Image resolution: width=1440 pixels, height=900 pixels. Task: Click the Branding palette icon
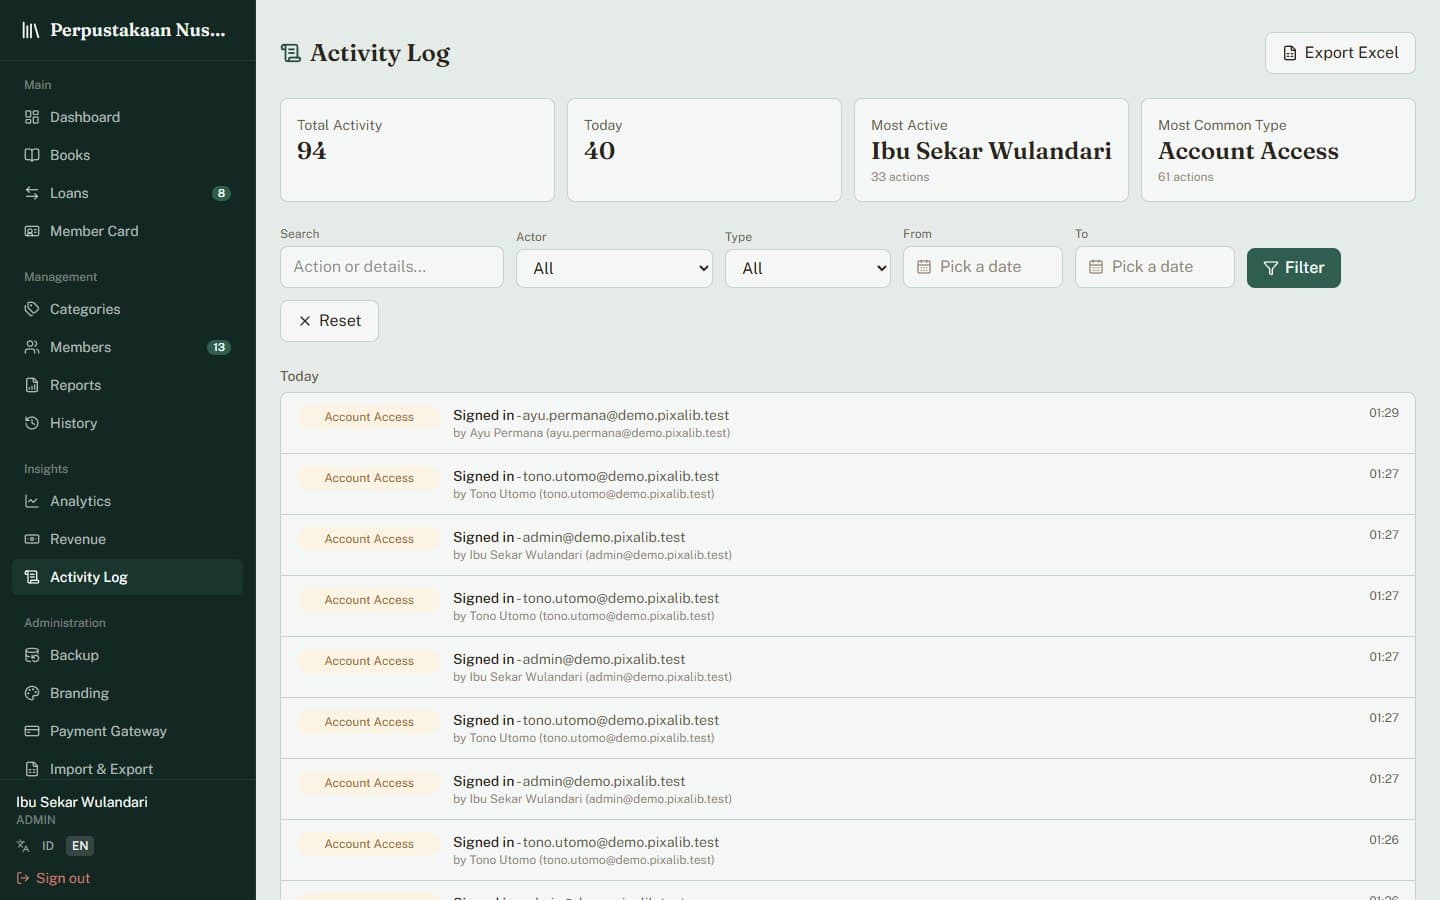click(x=32, y=693)
